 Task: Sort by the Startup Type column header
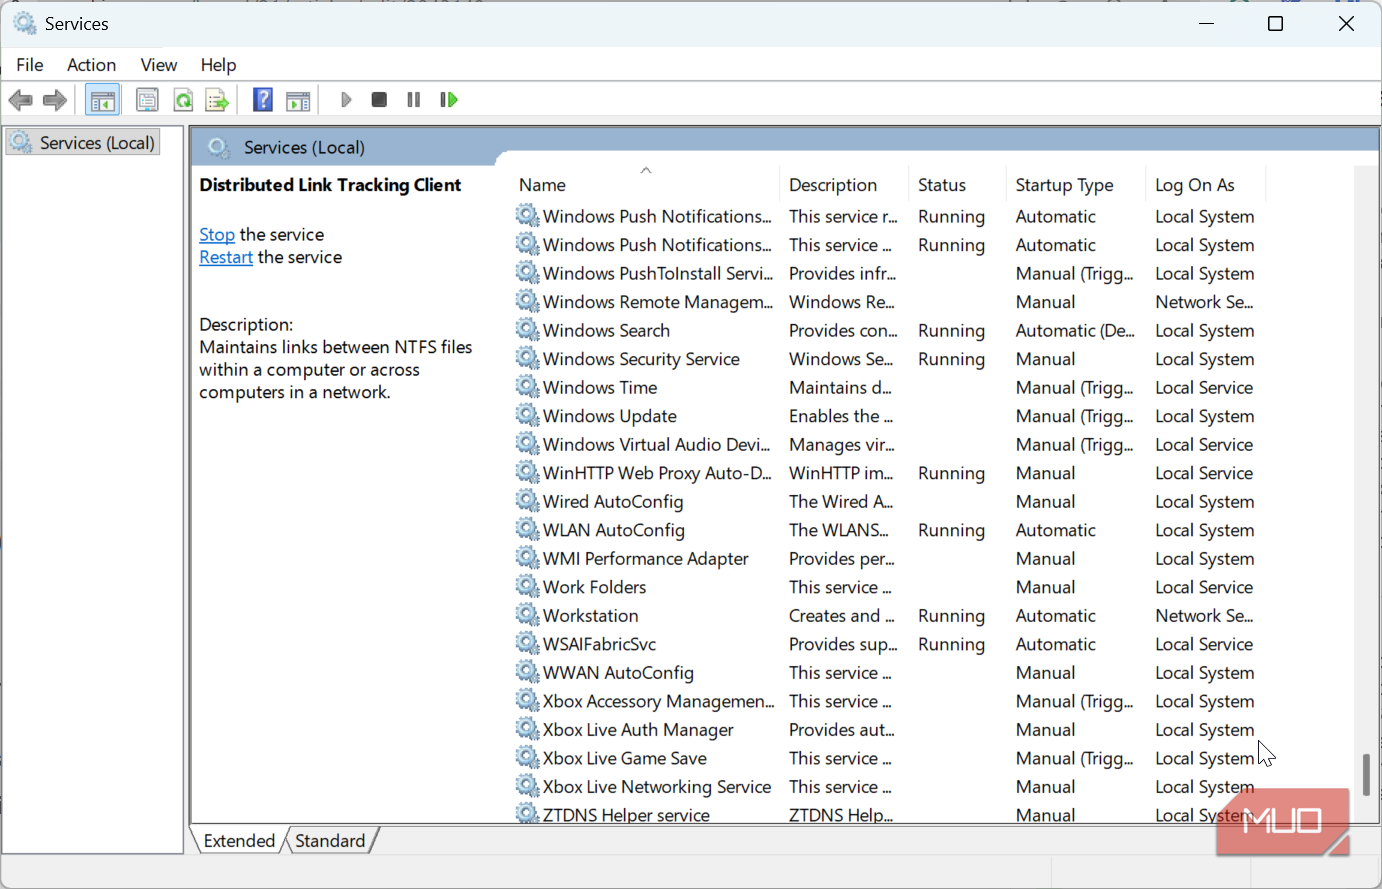[x=1075, y=185]
